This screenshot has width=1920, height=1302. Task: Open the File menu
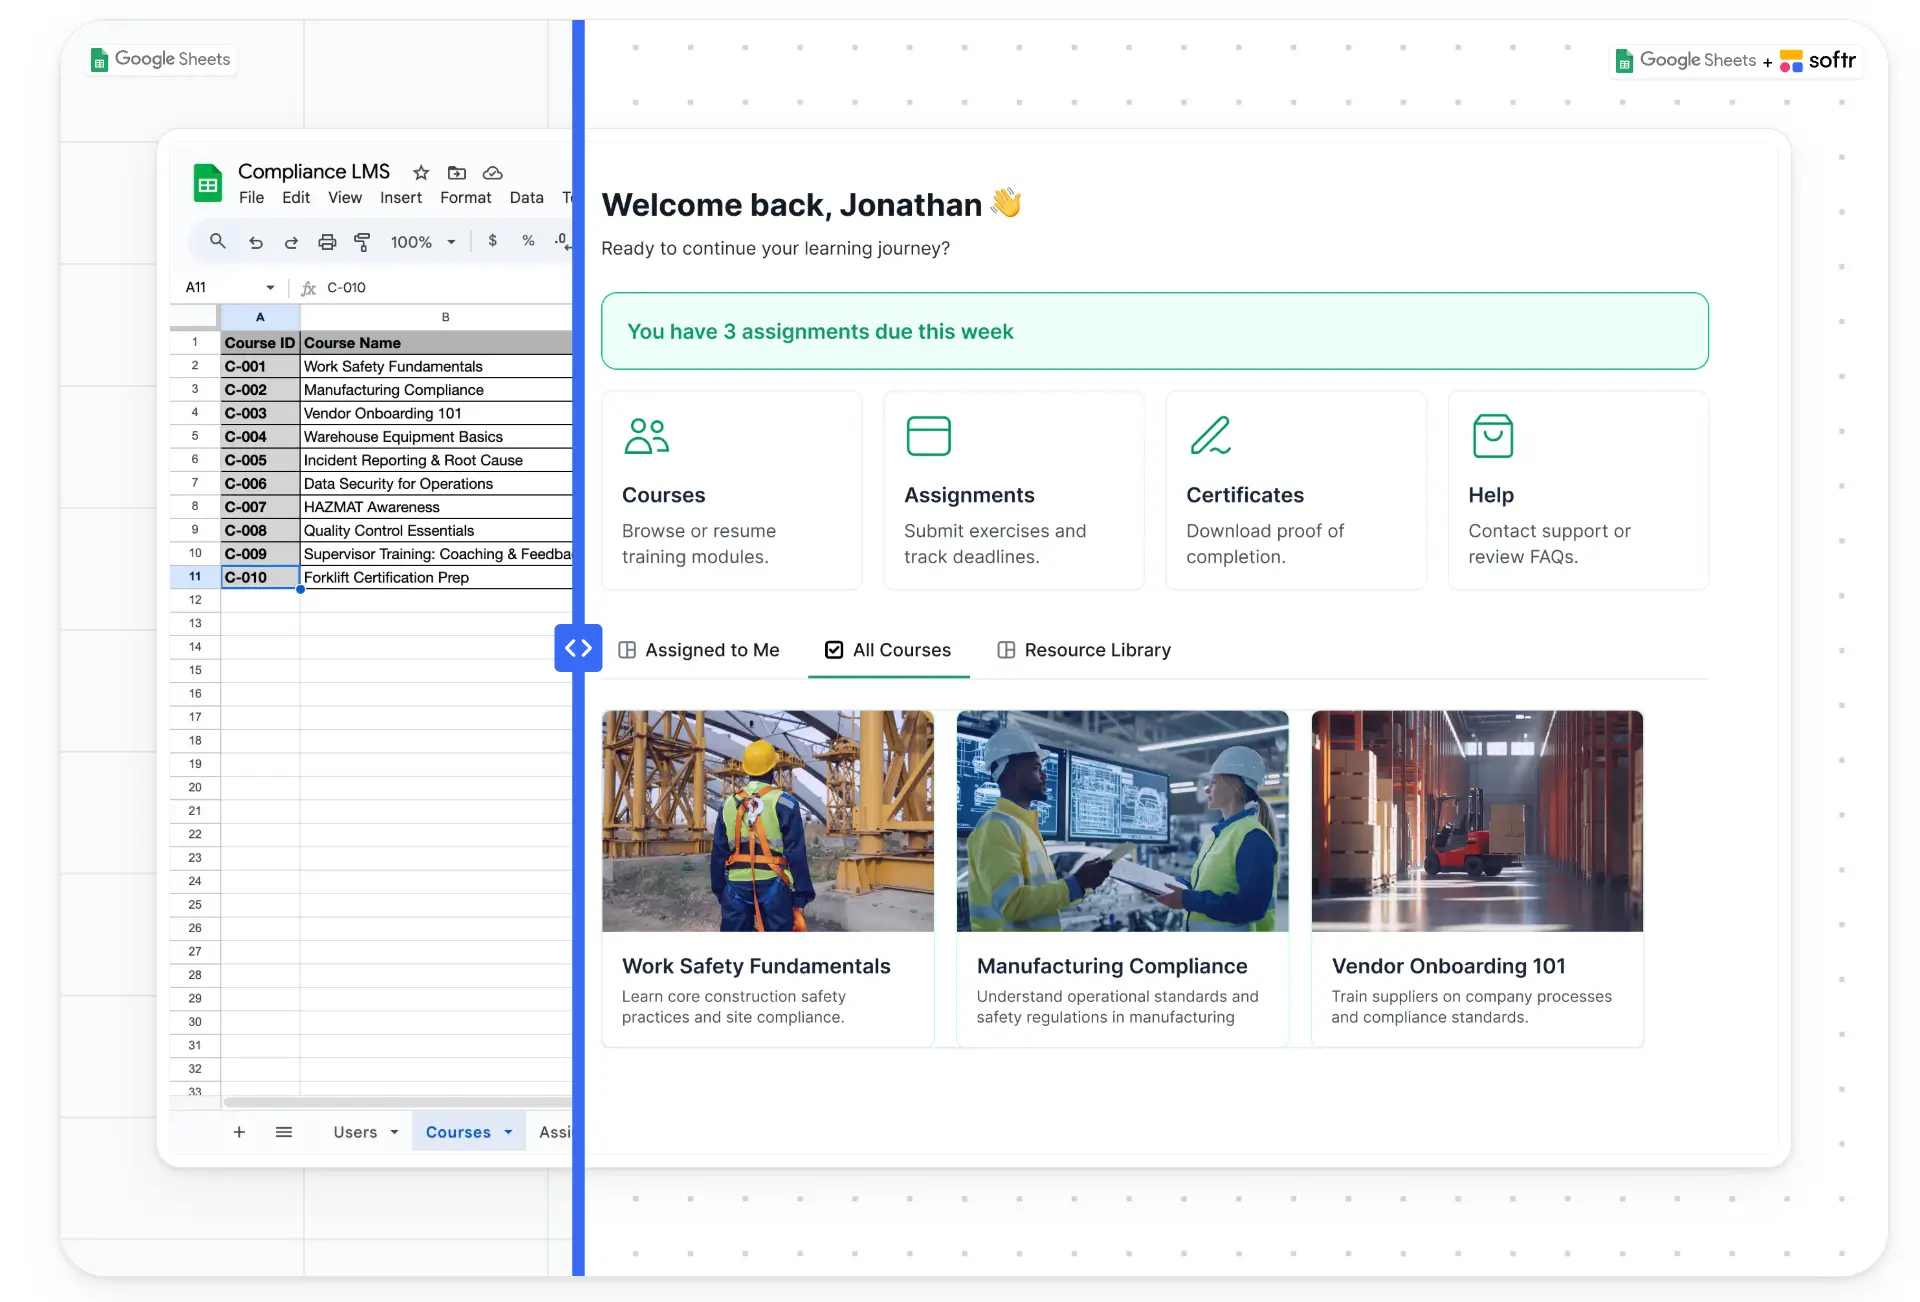[251, 198]
